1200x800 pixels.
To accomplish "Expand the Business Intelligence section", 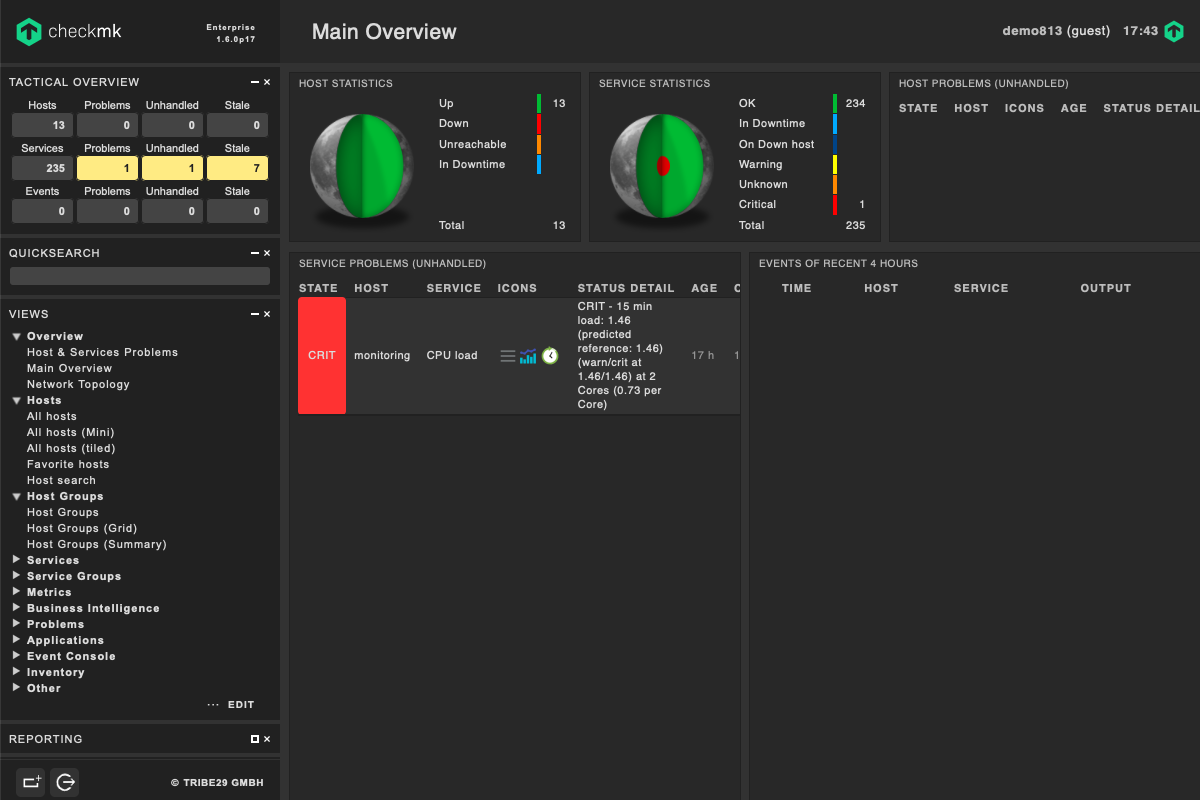I will click(x=17, y=608).
